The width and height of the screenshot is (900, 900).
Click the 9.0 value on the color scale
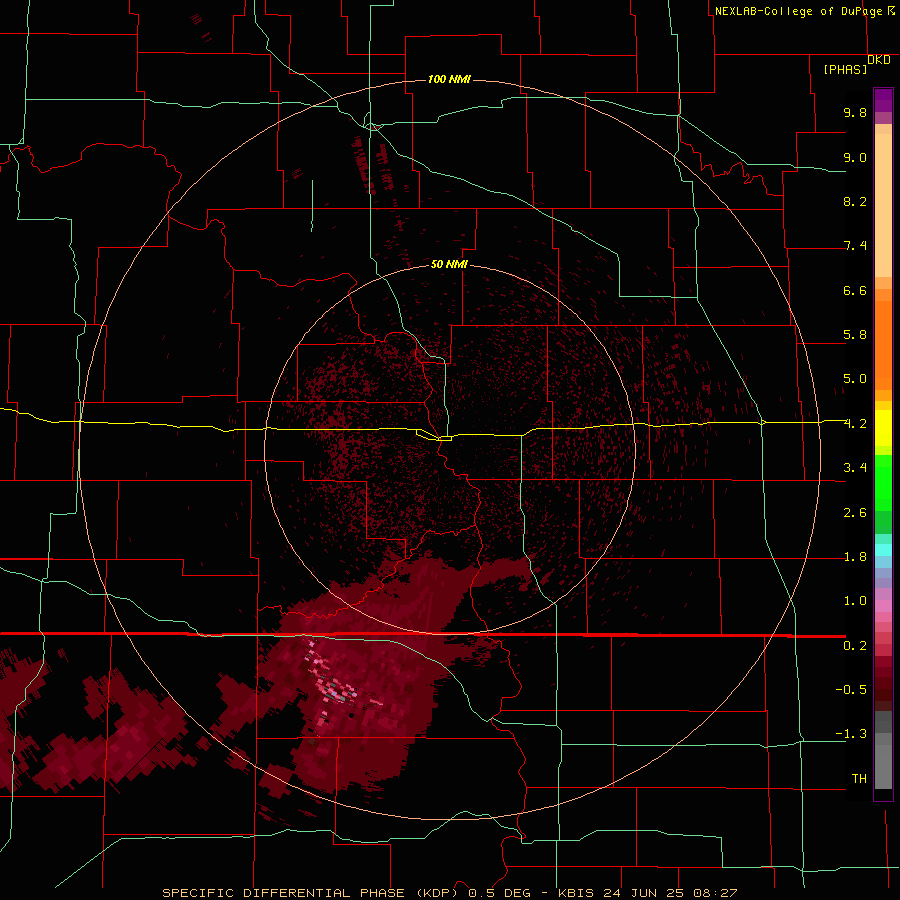click(x=855, y=157)
